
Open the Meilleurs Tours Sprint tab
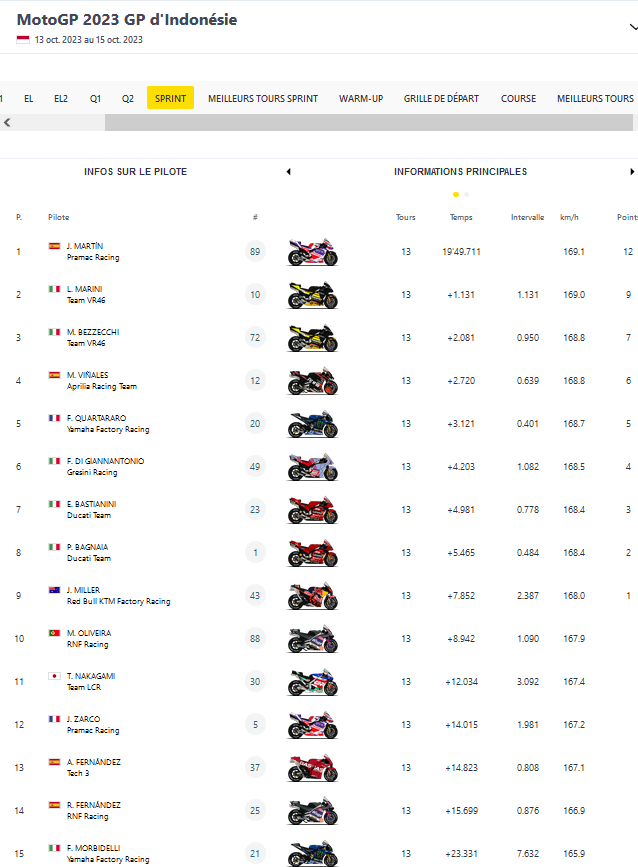coord(263,99)
